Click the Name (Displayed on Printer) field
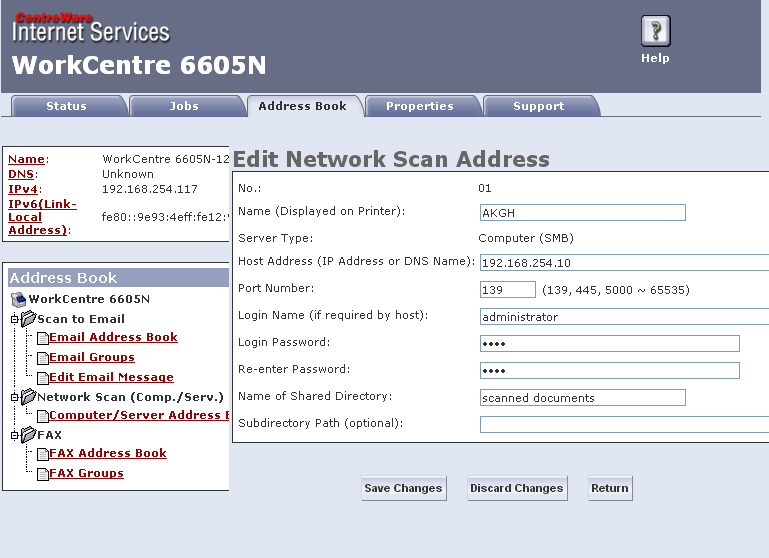Viewport: 769px width, 558px height. [x=583, y=213]
